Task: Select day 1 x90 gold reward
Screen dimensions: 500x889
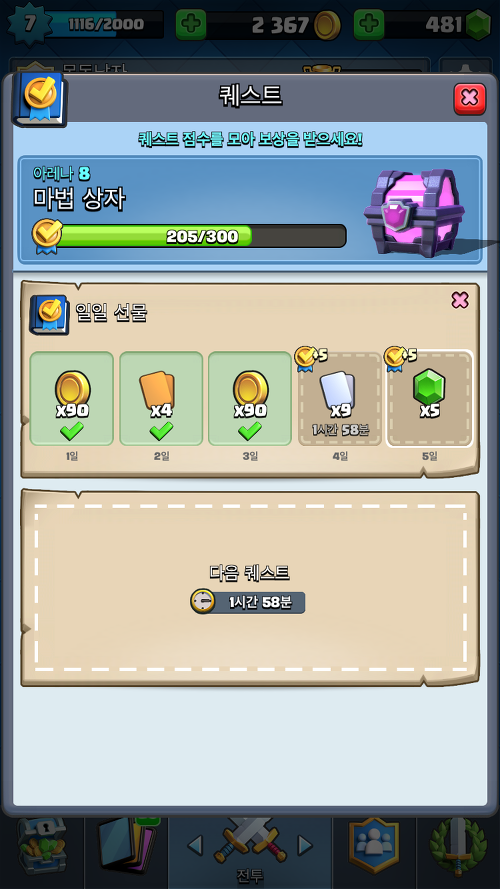Action: [x=71, y=399]
